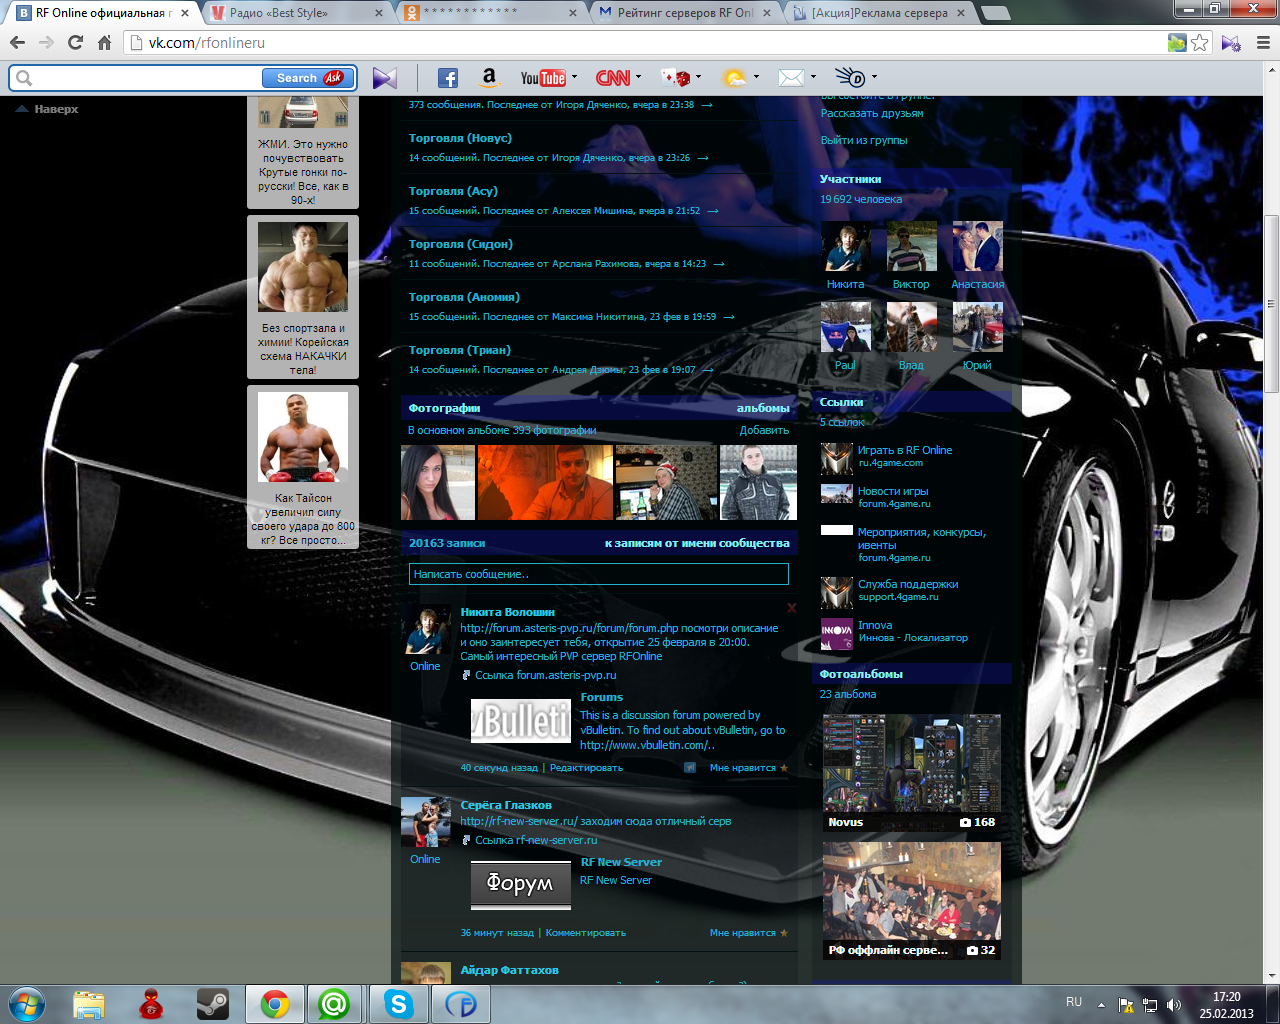Open the Служба поддержки link
Image resolution: width=1280 pixels, height=1024 pixels.
(908, 584)
